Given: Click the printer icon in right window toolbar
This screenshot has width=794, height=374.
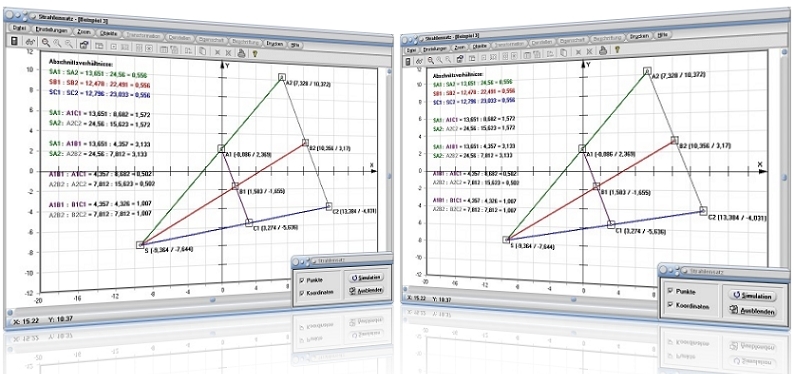Looking at the screenshot, I should 603,50.
